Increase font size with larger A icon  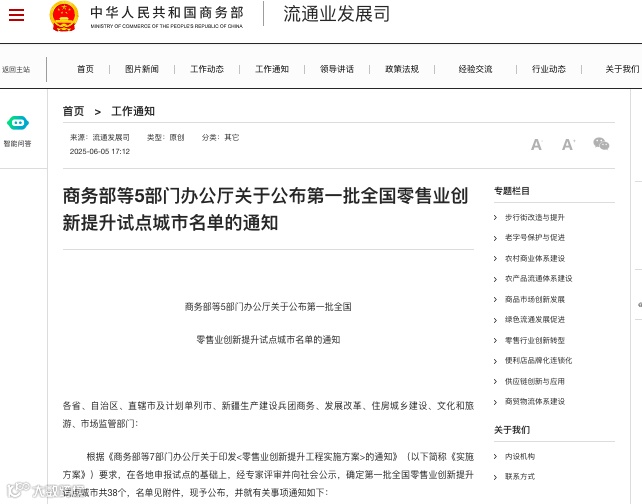568,144
